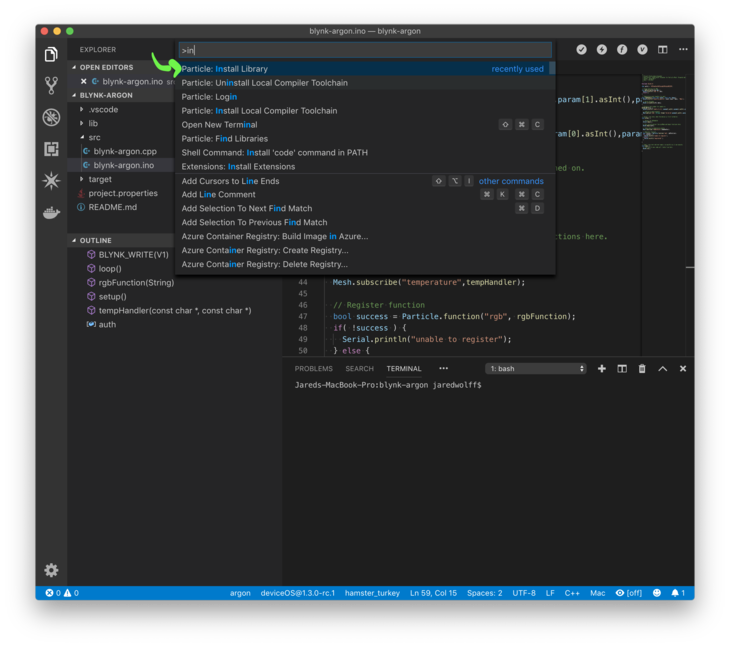Open the Debug view in activity bar
Screen dimensions: 730x647
click(x=51, y=117)
